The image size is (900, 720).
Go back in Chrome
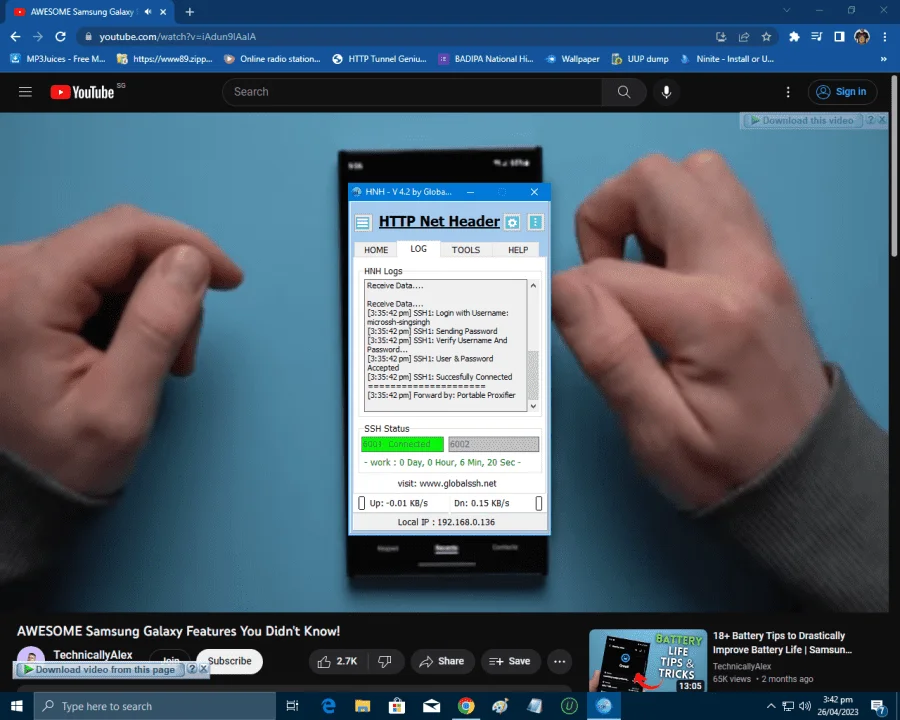pyautogui.click(x=15, y=37)
